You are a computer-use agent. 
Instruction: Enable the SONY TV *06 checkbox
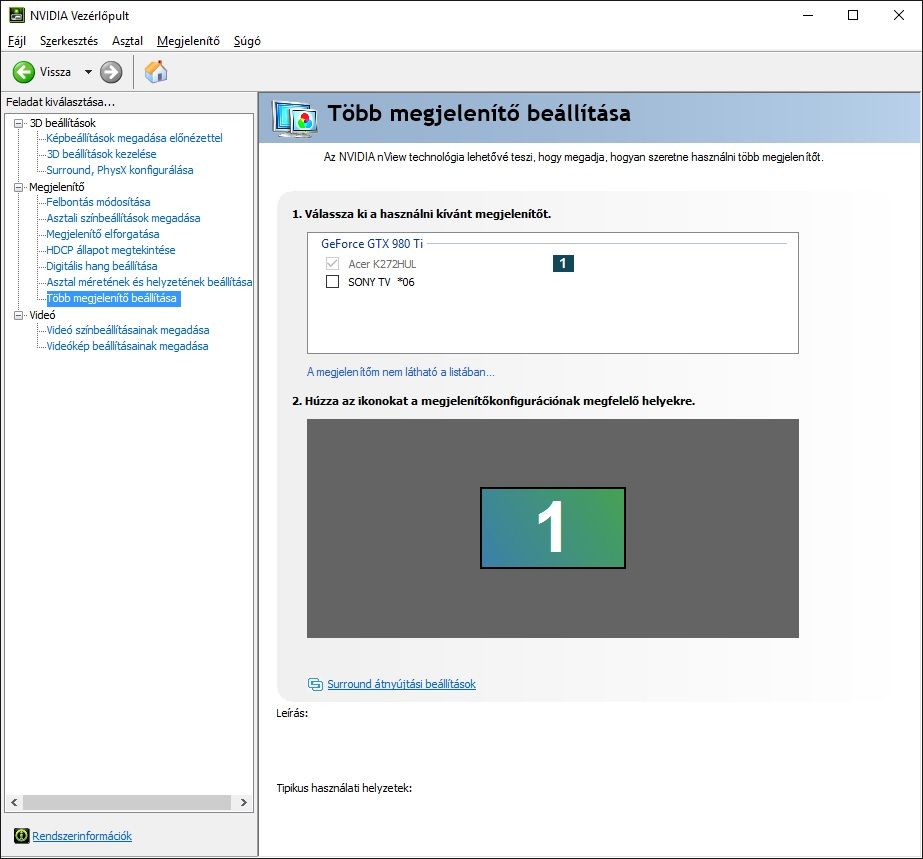click(333, 281)
